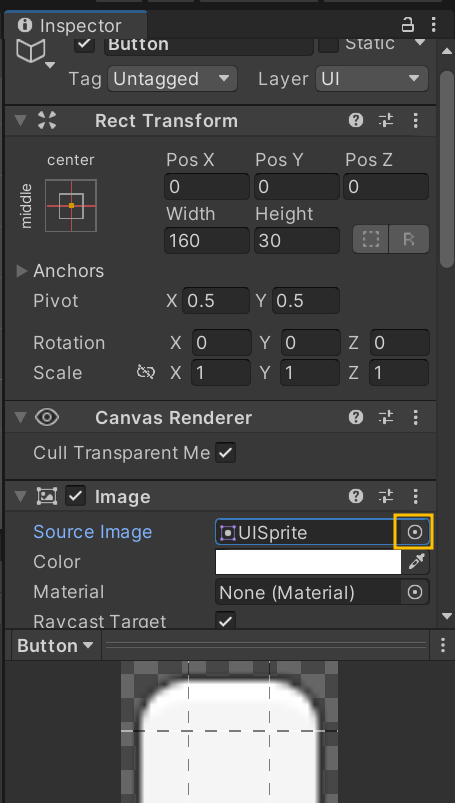Open the Layer UI dropdown
This screenshot has width=455, height=803.
[372, 79]
